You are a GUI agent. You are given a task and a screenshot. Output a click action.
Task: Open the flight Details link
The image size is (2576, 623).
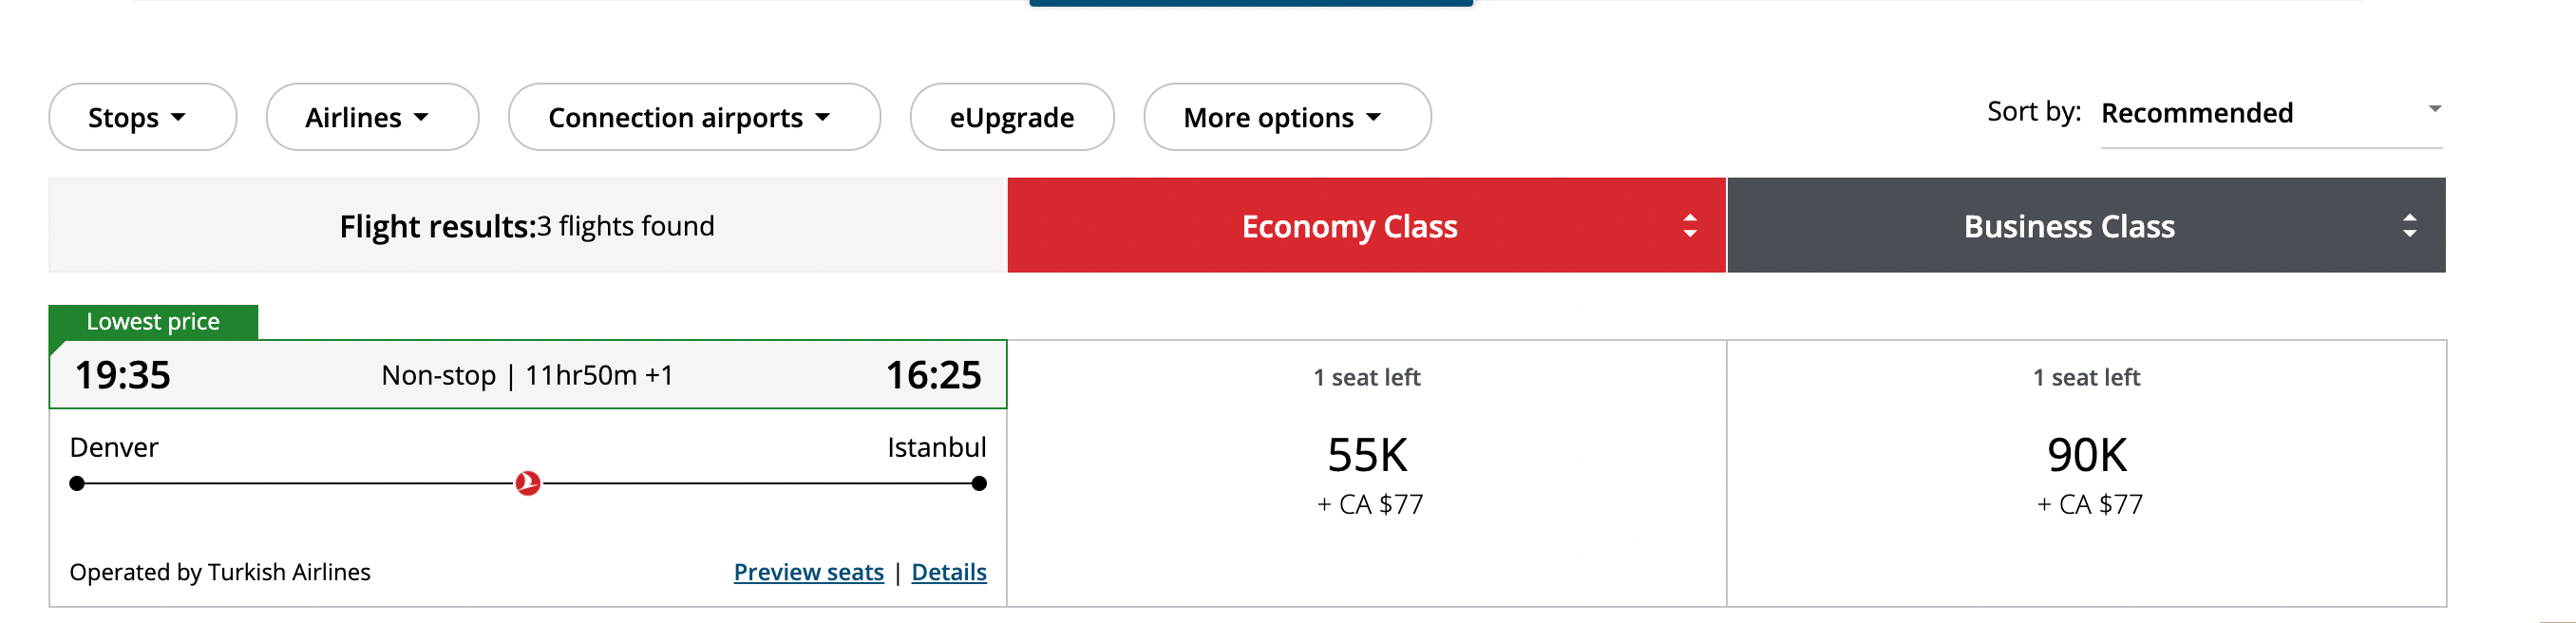(948, 572)
